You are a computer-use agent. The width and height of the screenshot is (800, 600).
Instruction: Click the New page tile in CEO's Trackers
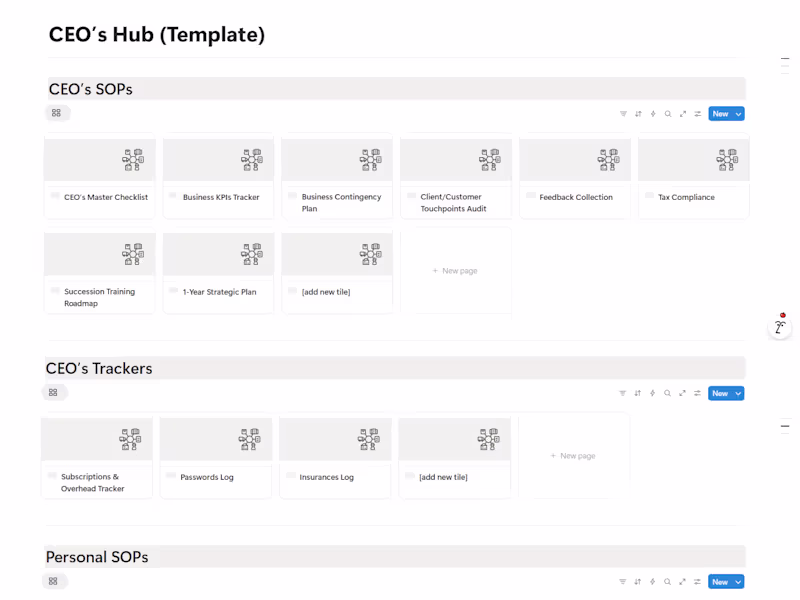point(573,455)
